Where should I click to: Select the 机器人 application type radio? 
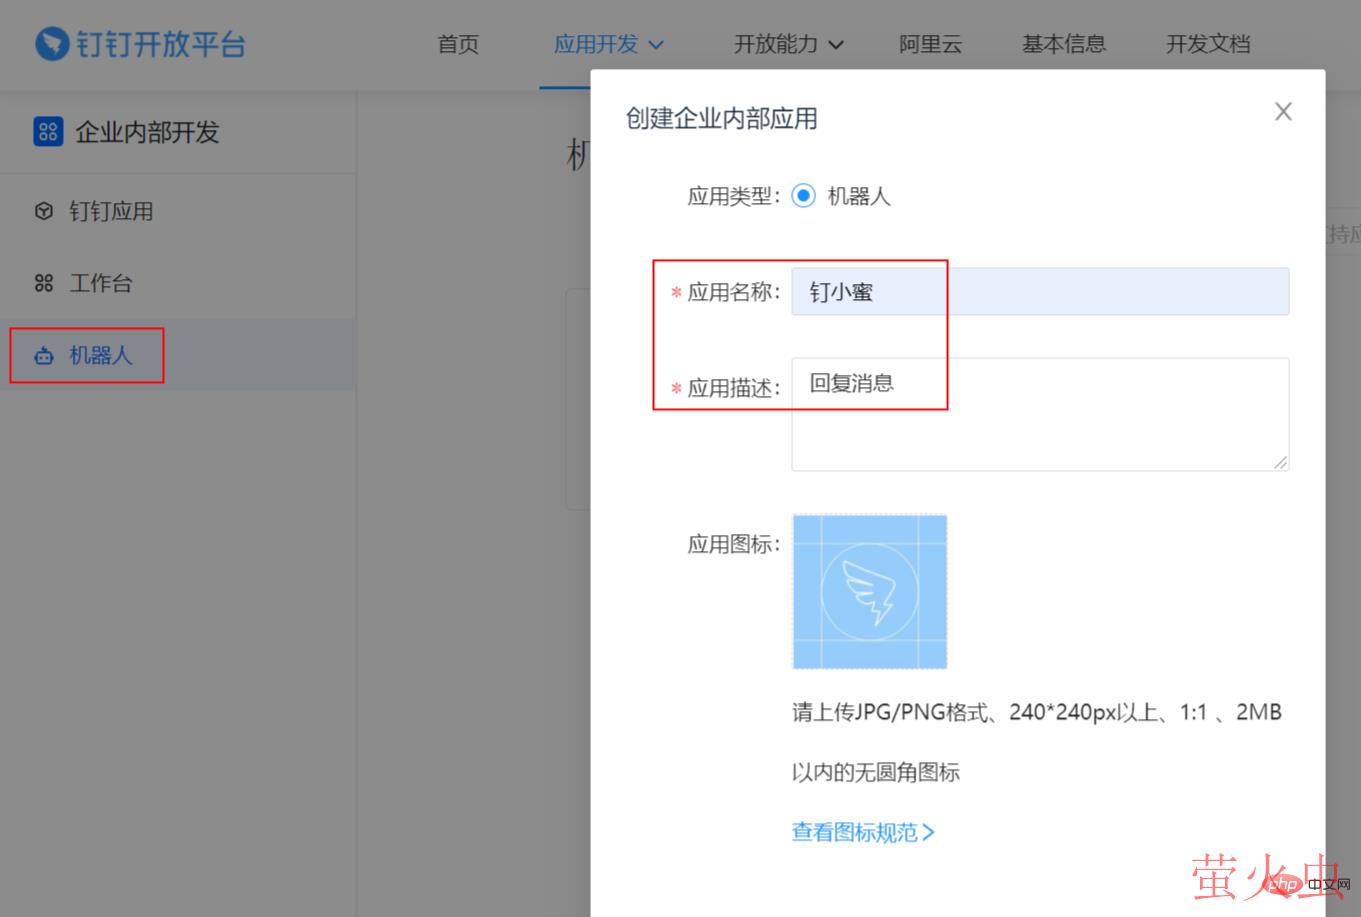[x=803, y=196]
